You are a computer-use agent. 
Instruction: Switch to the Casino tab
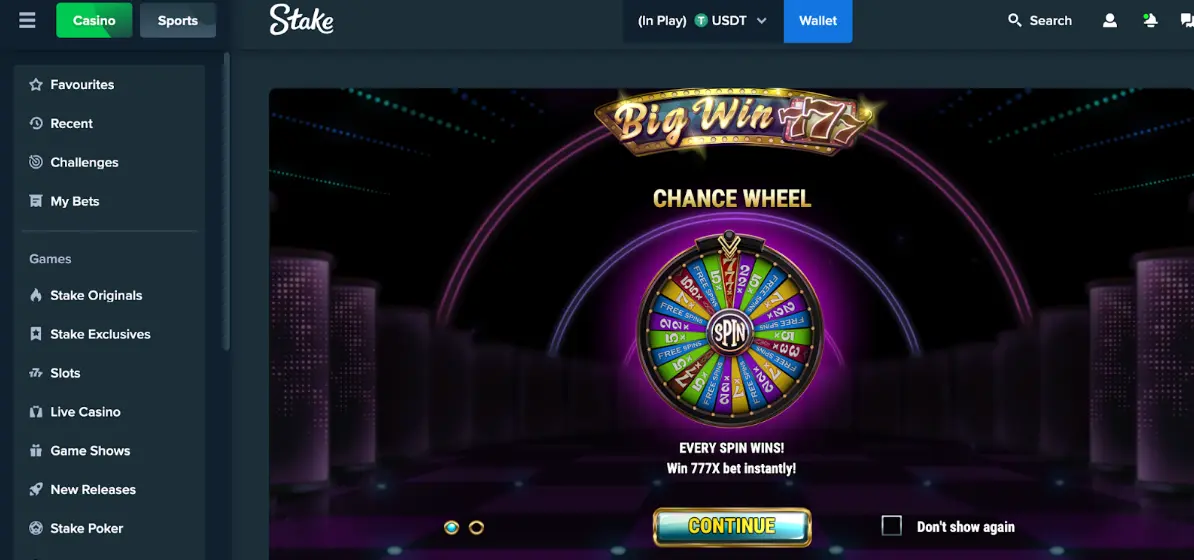tap(94, 21)
